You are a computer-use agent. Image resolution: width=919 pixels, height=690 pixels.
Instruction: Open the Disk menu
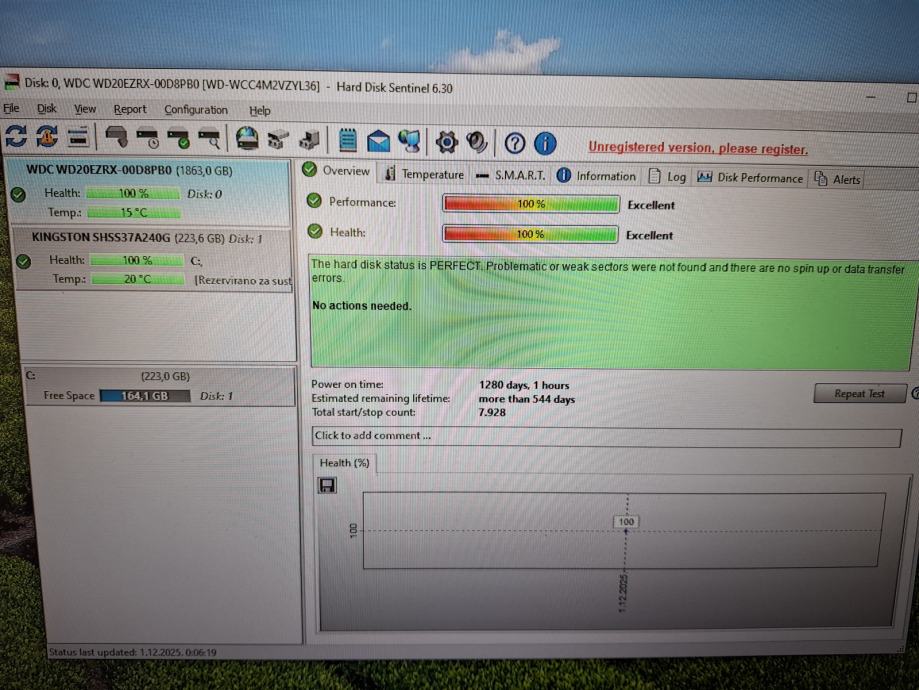tap(47, 109)
